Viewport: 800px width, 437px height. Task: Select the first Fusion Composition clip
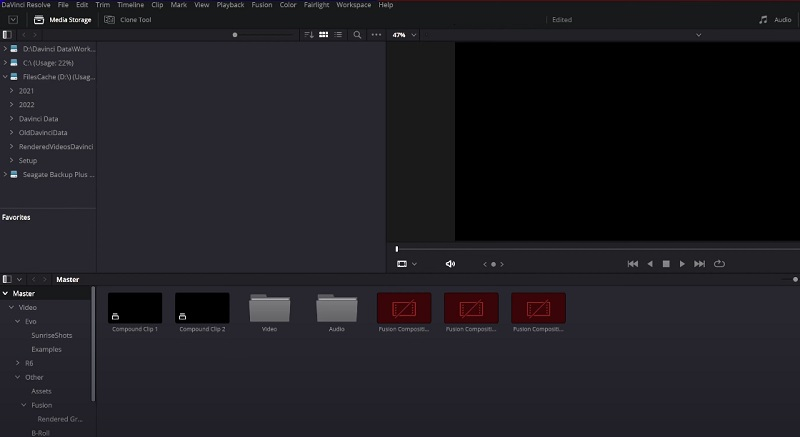tap(404, 307)
